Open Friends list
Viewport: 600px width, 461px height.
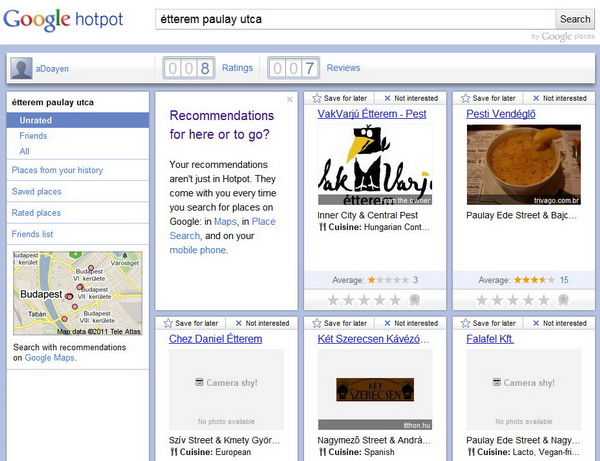click(32, 234)
